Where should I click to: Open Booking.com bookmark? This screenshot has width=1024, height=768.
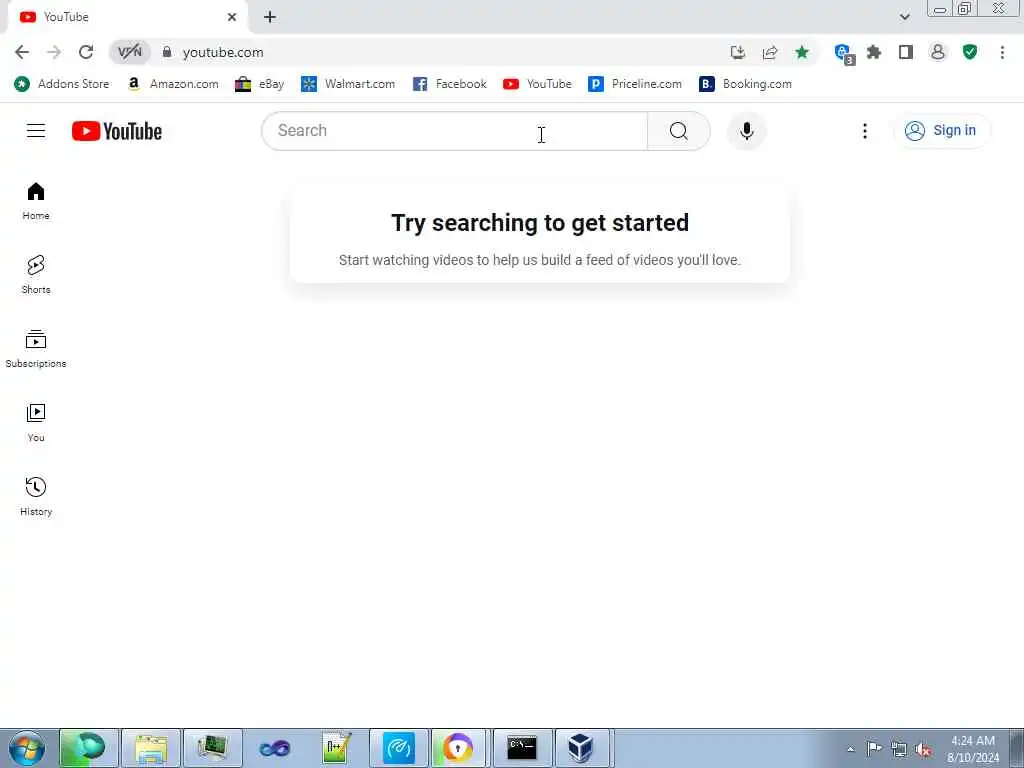pyautogui.click(x=745, y=84)
